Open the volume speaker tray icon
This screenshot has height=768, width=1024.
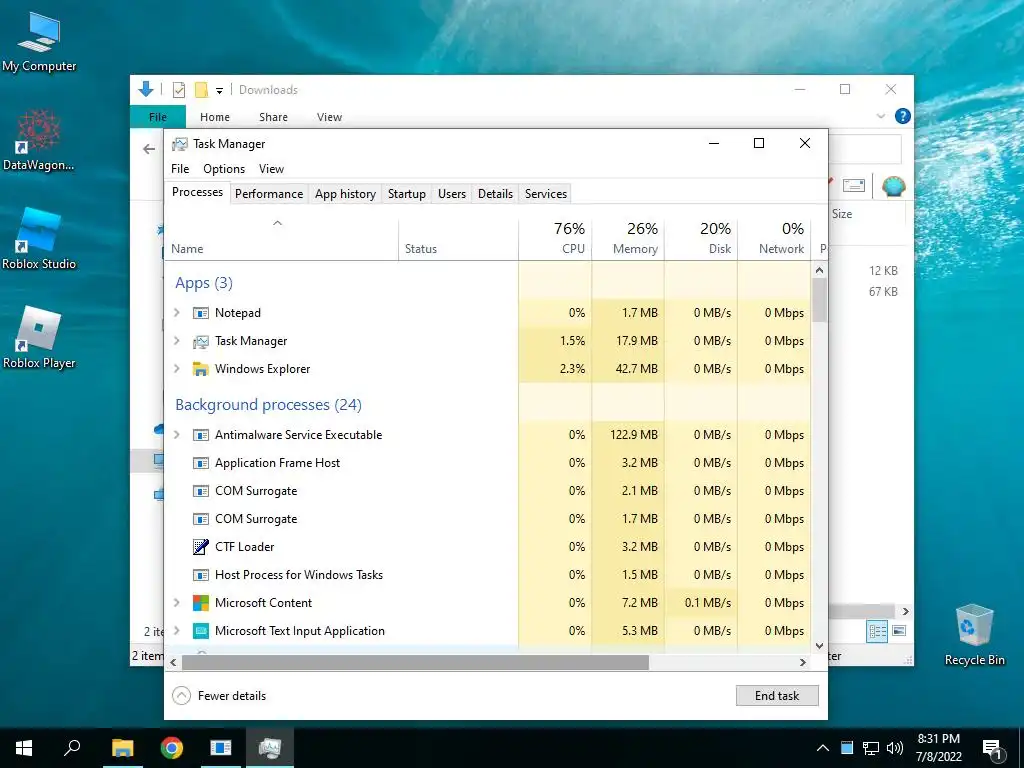coord(895,748)
